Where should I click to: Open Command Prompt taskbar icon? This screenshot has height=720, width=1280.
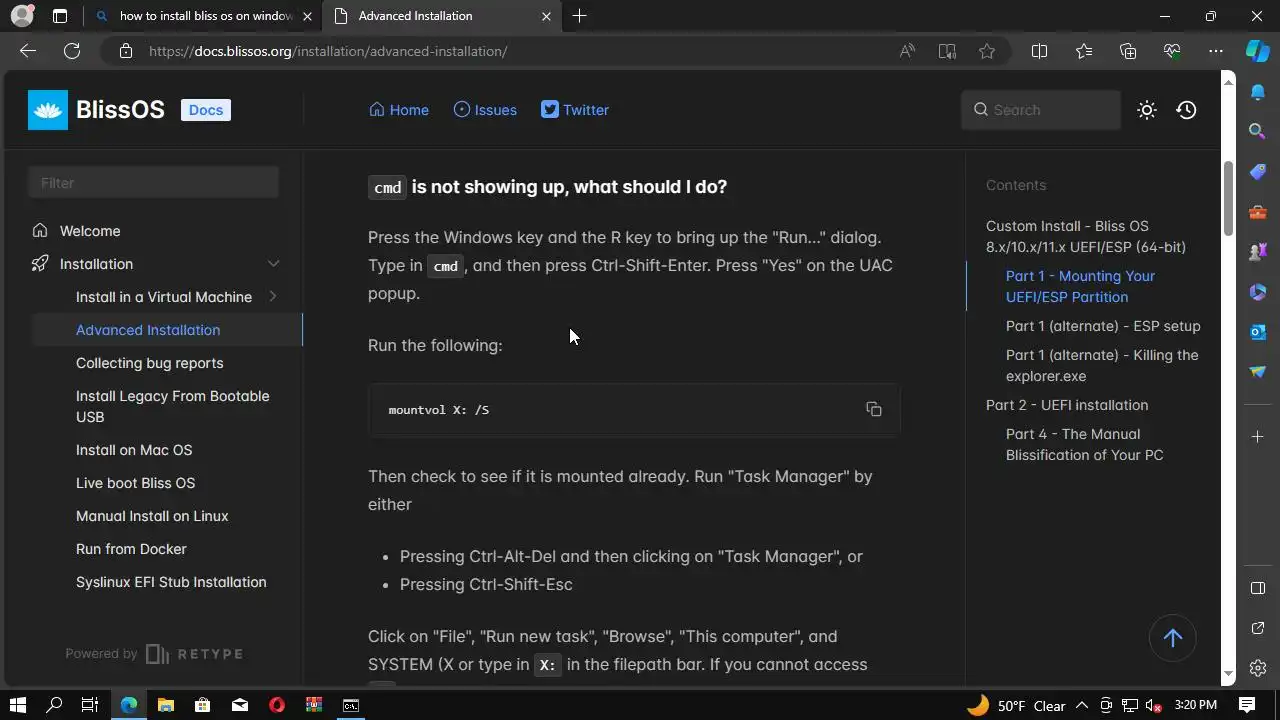(351, 705)
